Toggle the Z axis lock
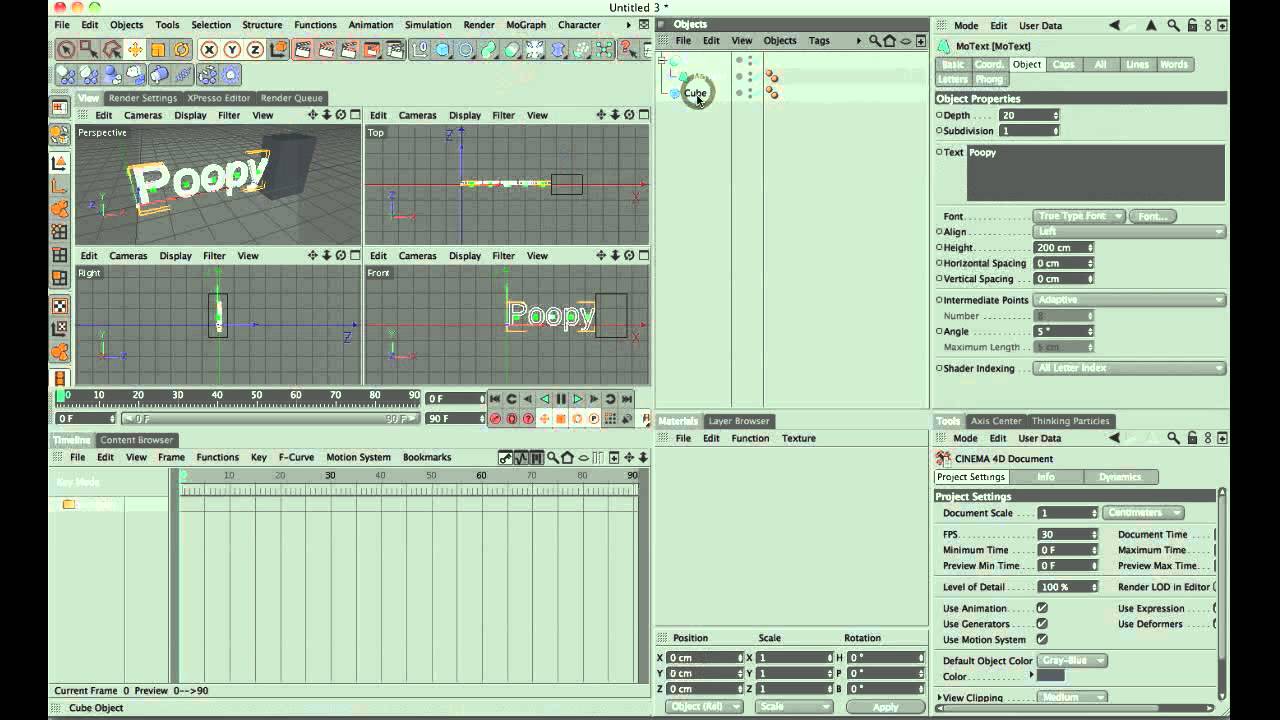This screenshot has height=720, width=1280. [255, 50]
